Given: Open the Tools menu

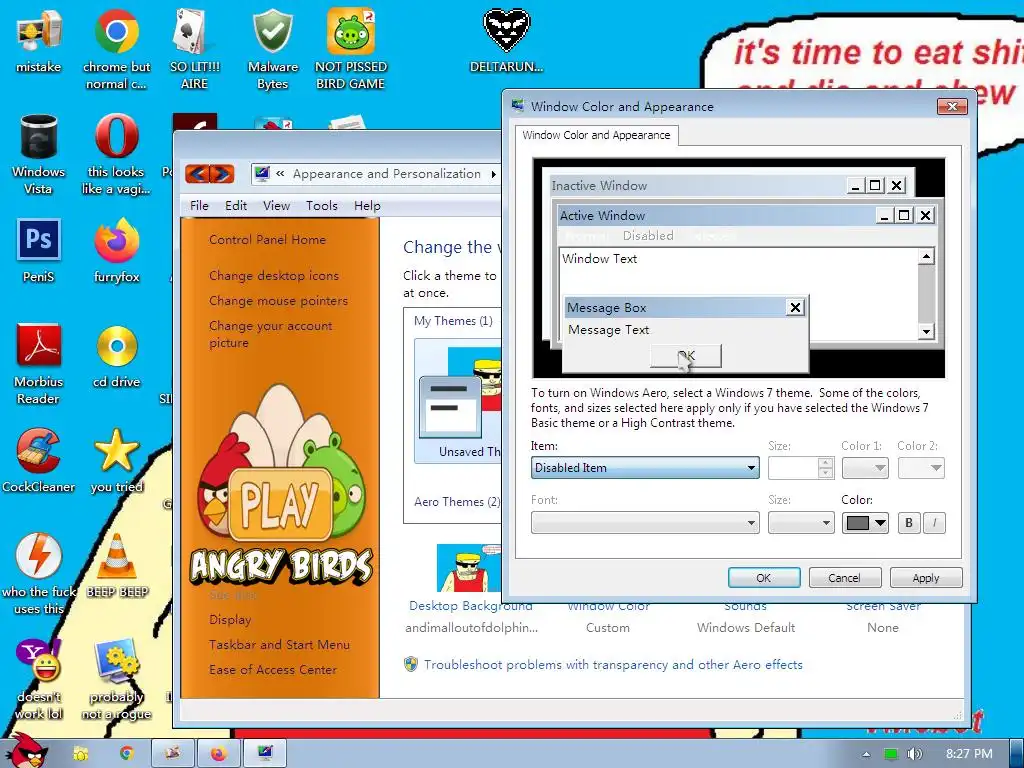Looking at the screenshot, I should tap(322, 206).
